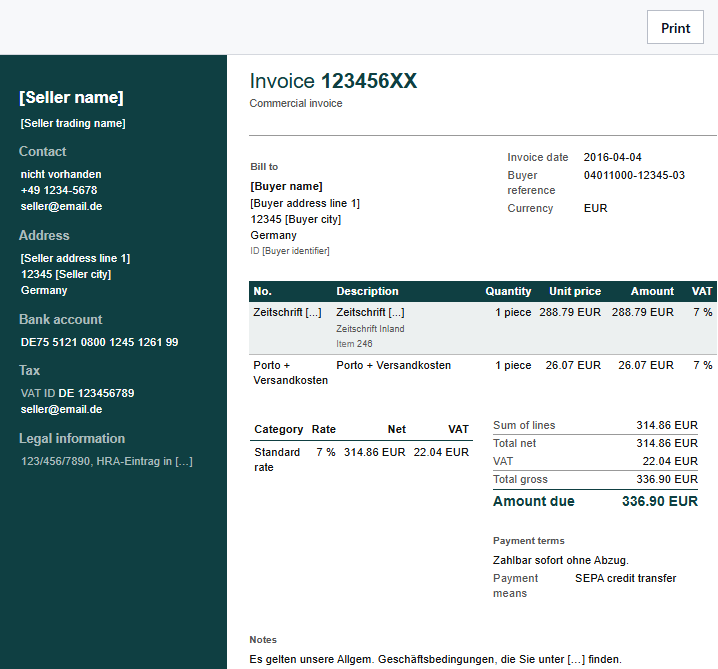Click legal info '123/456/7890, HRA-Eintrag in [...]'

[x=107, y=461]
